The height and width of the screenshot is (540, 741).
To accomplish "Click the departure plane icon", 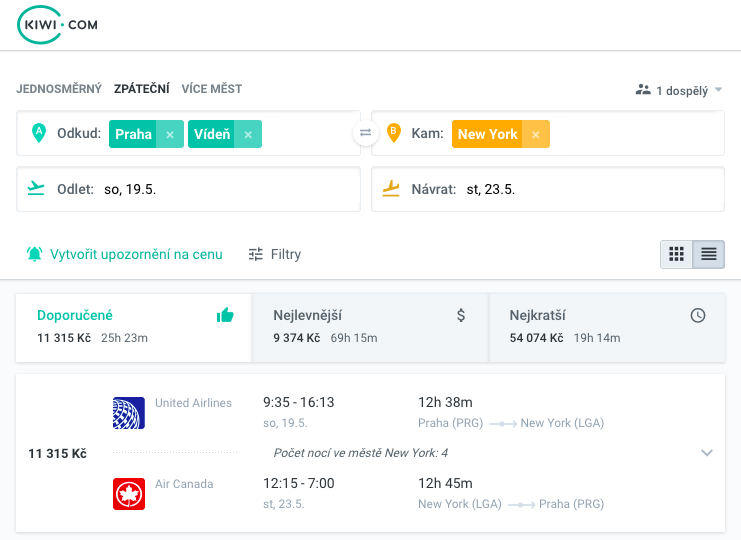I will tap(36, 188).
